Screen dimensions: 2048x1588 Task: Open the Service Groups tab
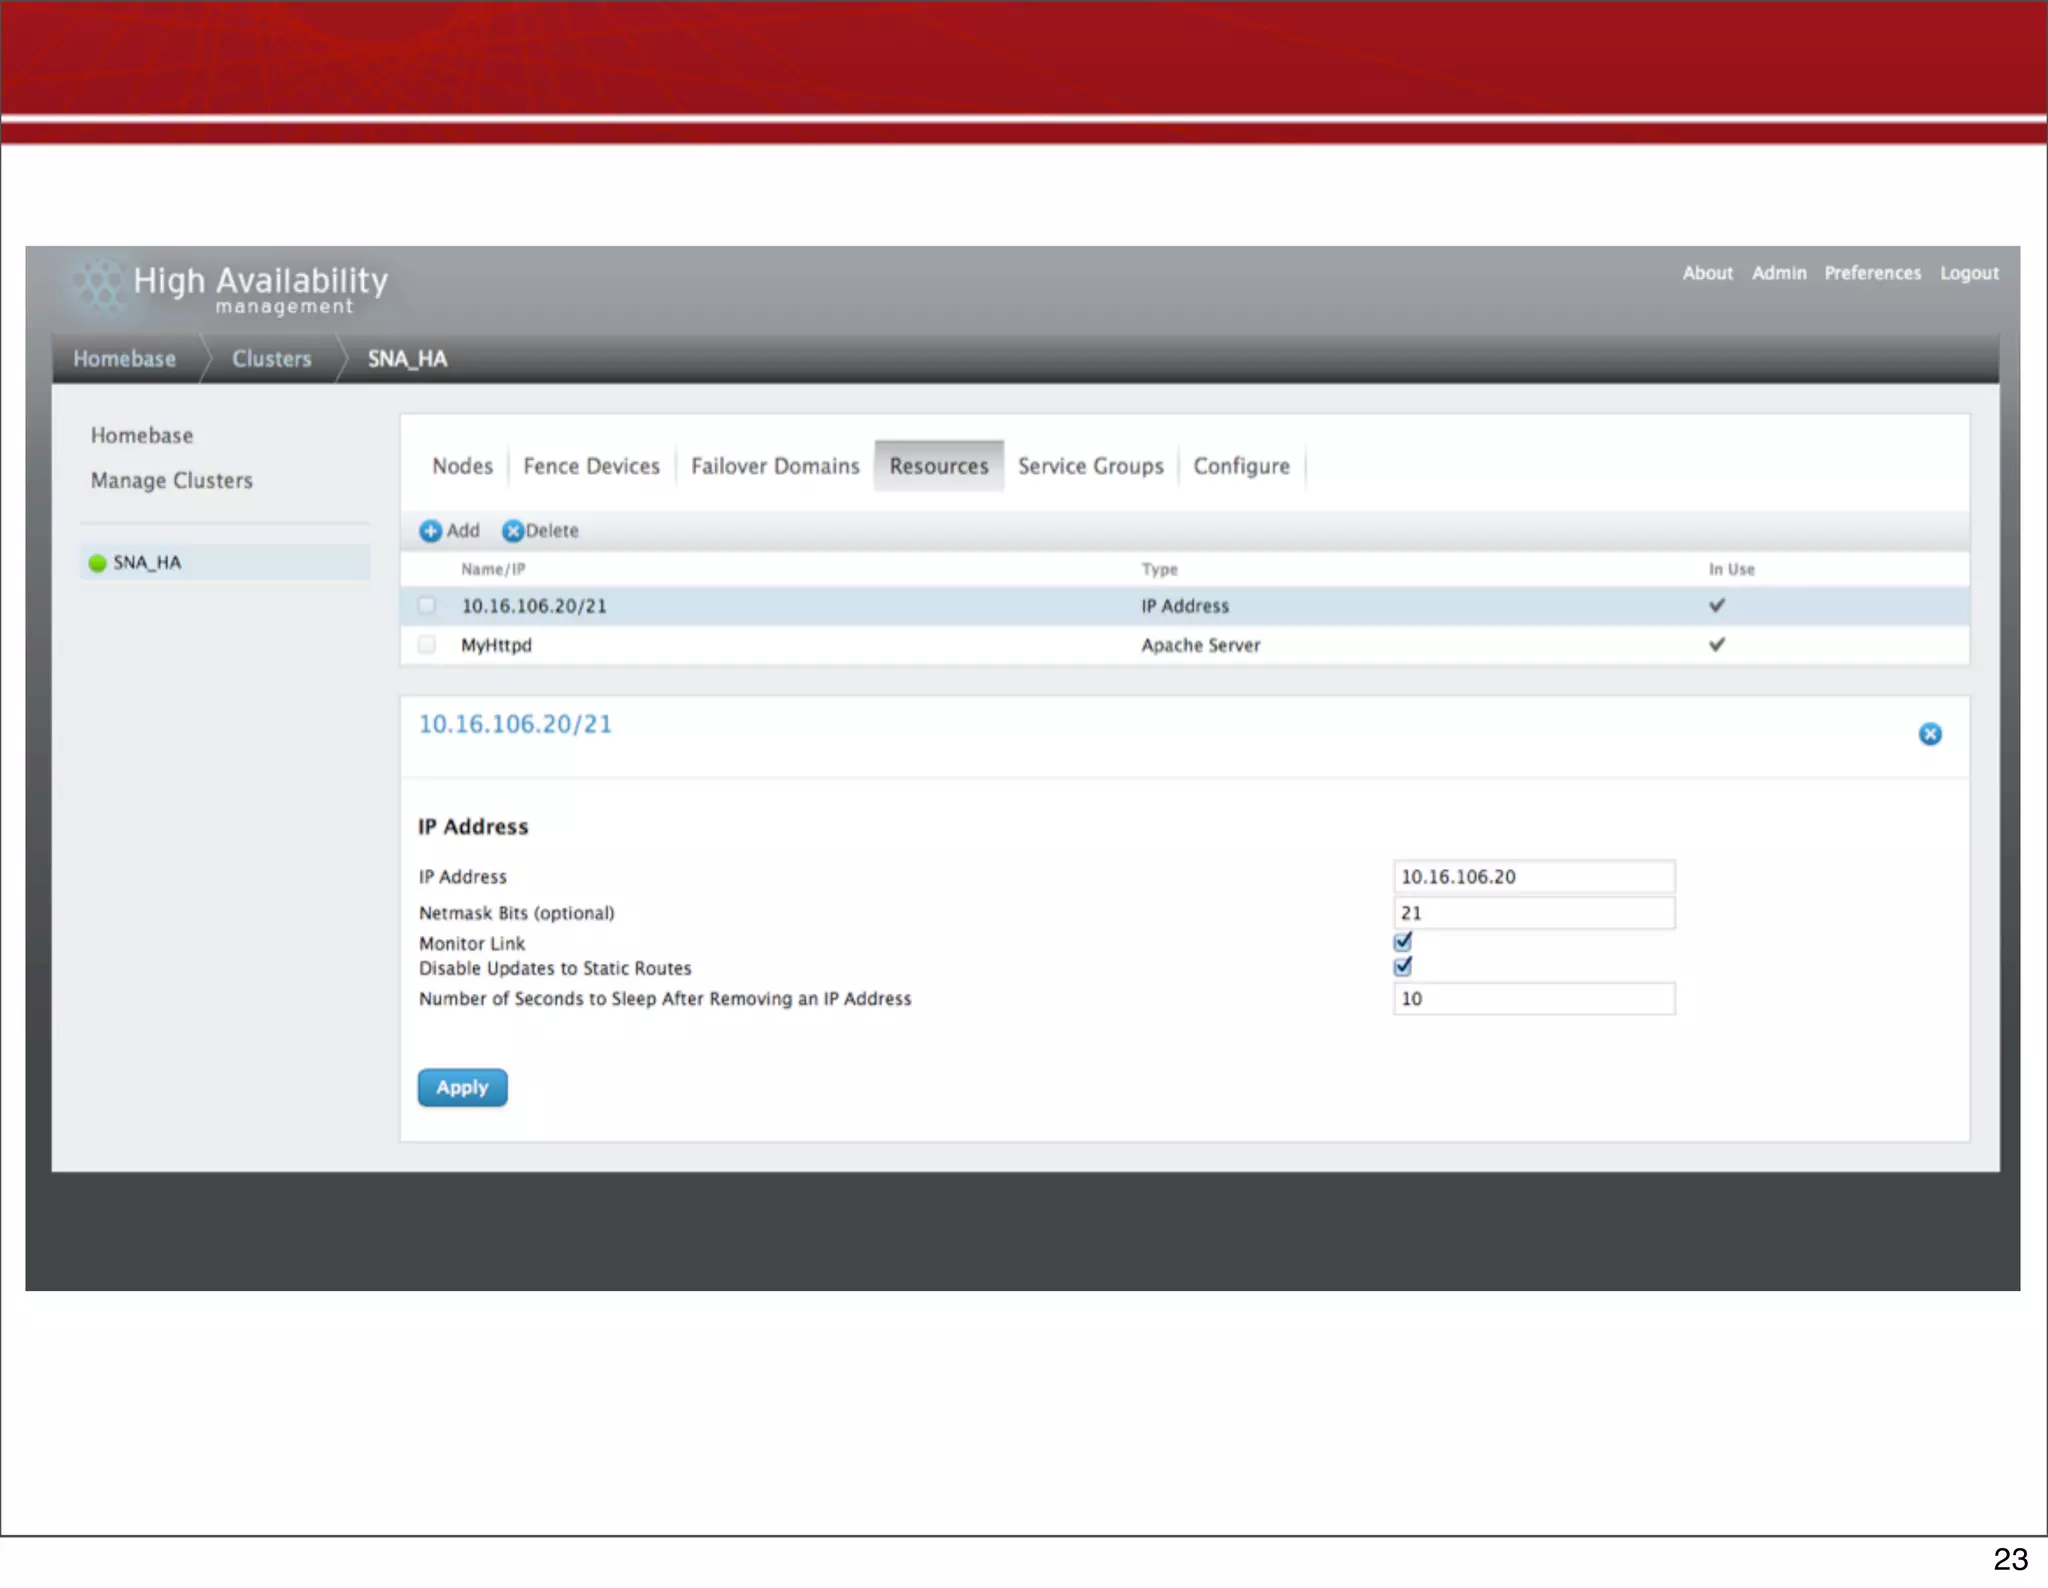click(x=1090, y=466)
